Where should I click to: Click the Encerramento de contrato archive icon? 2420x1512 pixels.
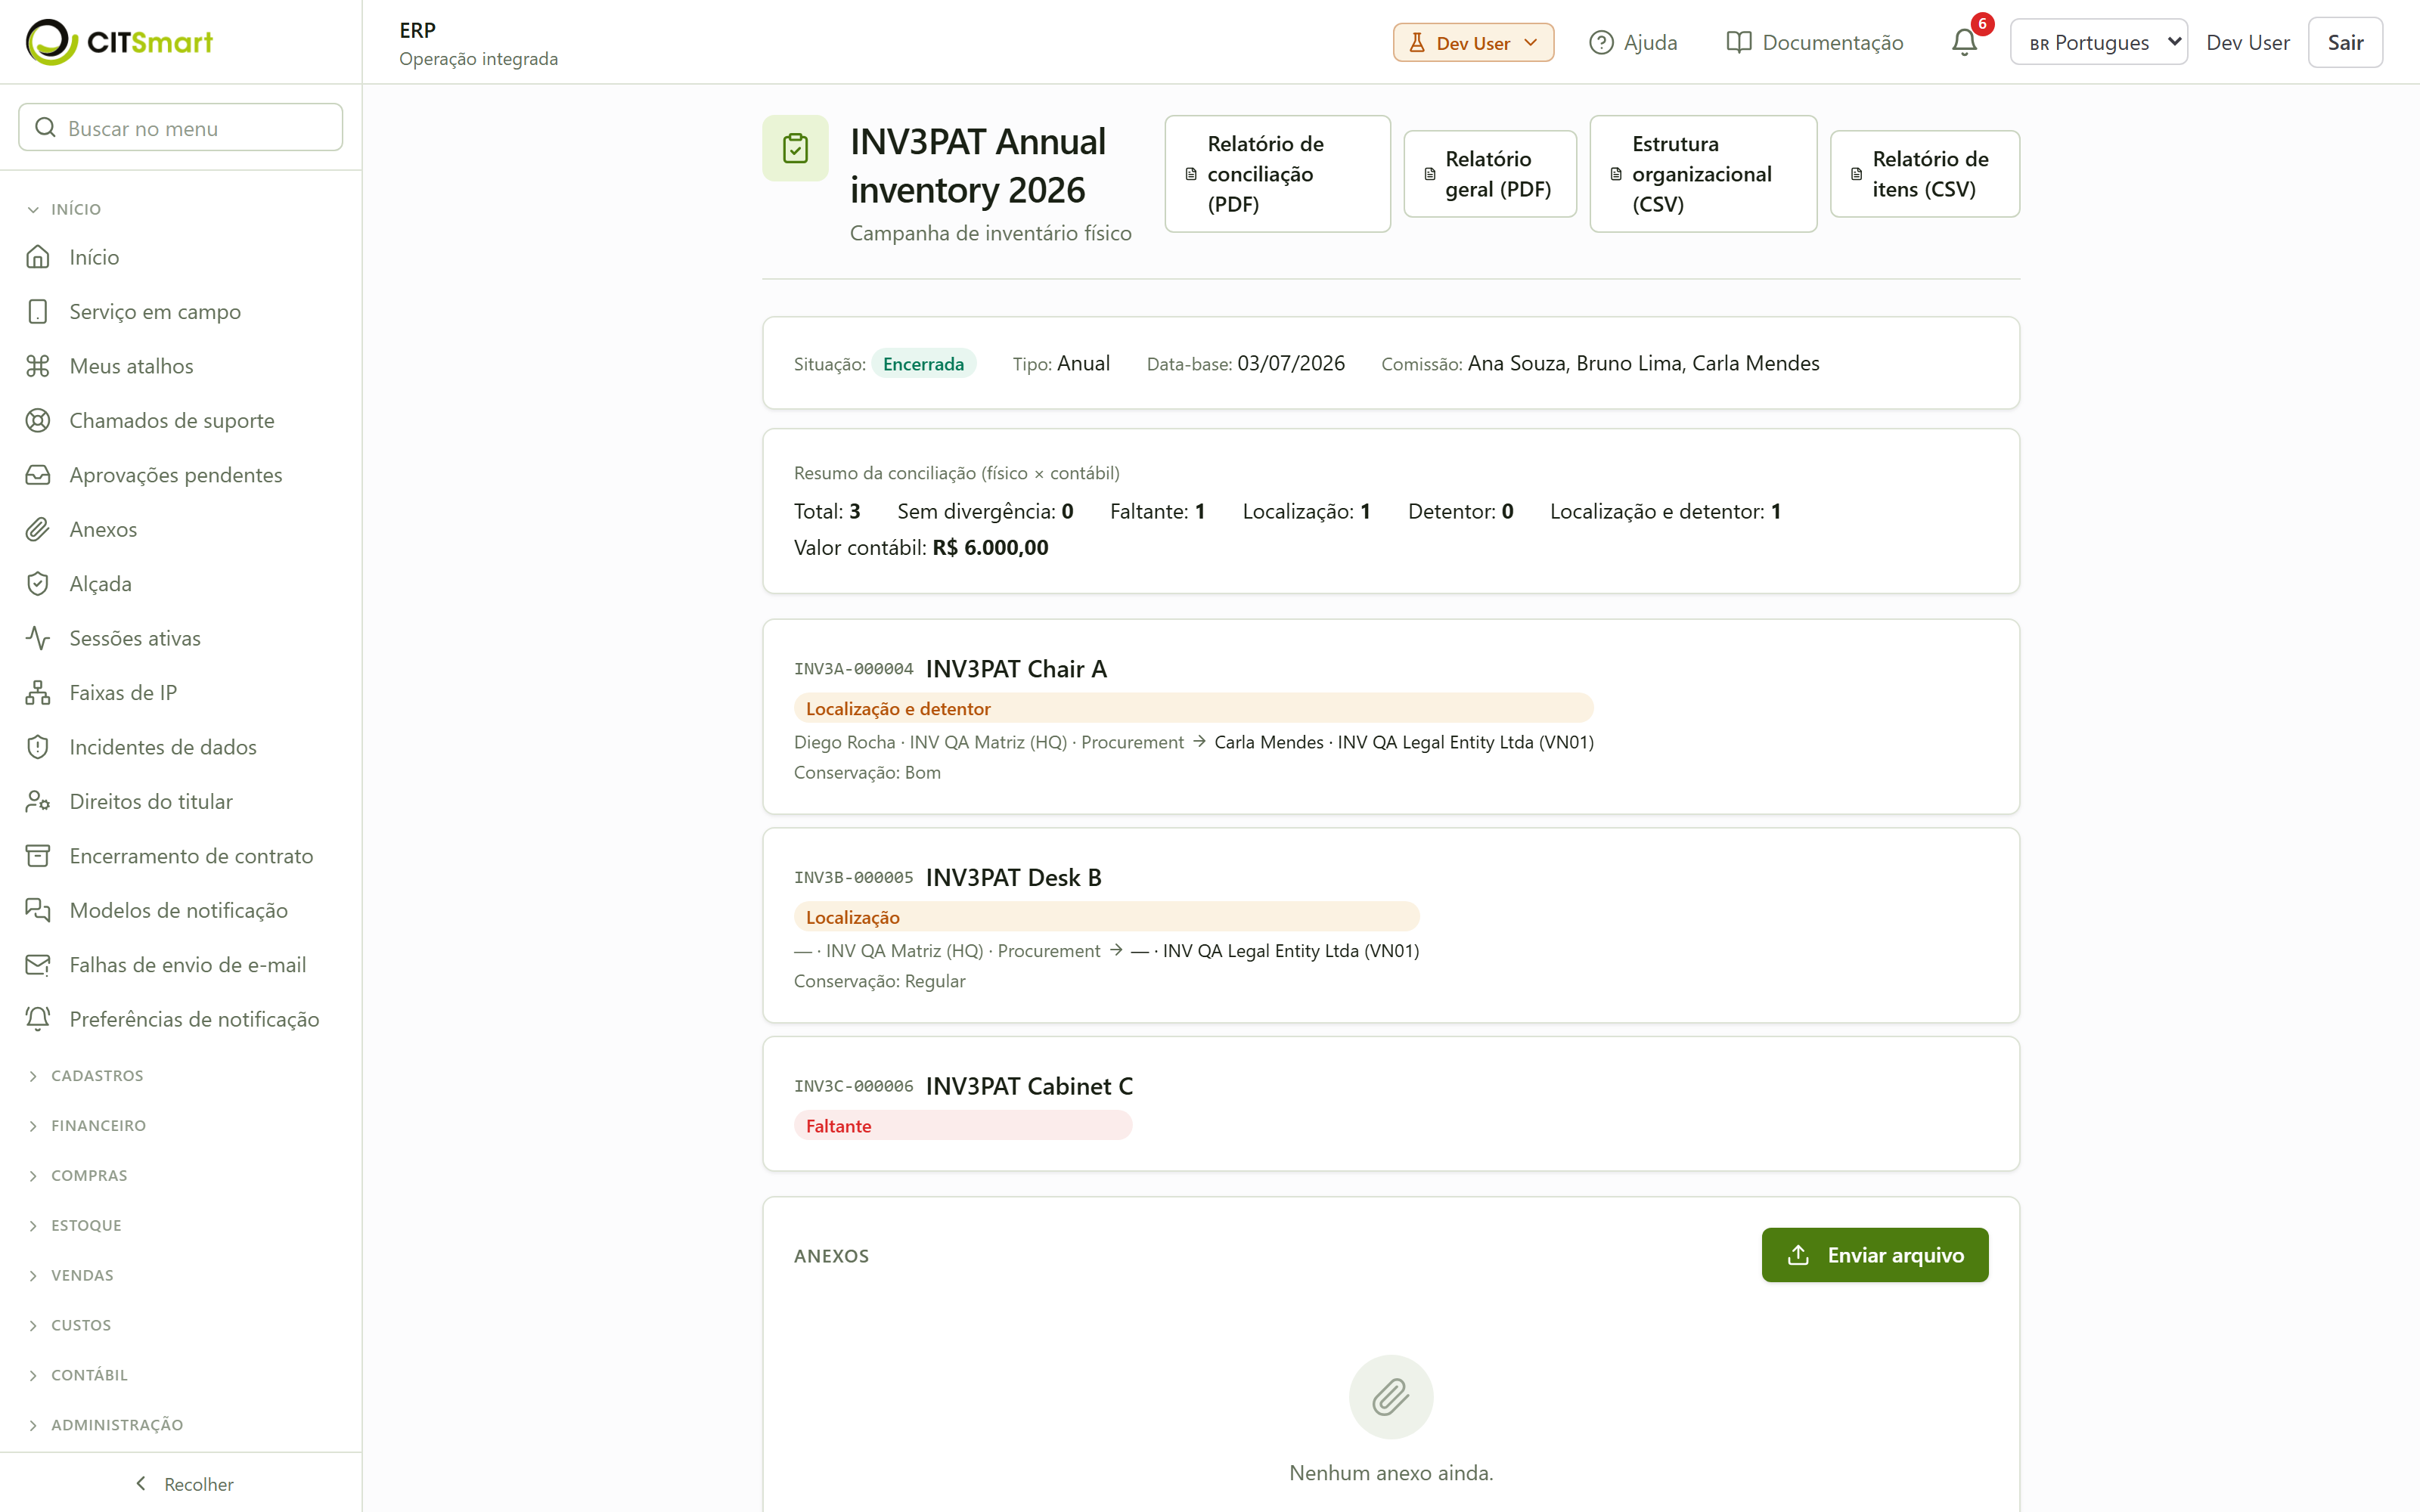point(38,856)
